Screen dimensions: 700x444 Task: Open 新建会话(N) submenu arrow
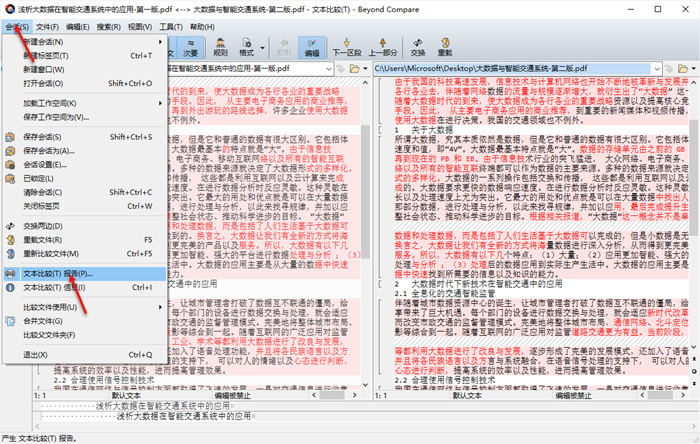point(160,41)
